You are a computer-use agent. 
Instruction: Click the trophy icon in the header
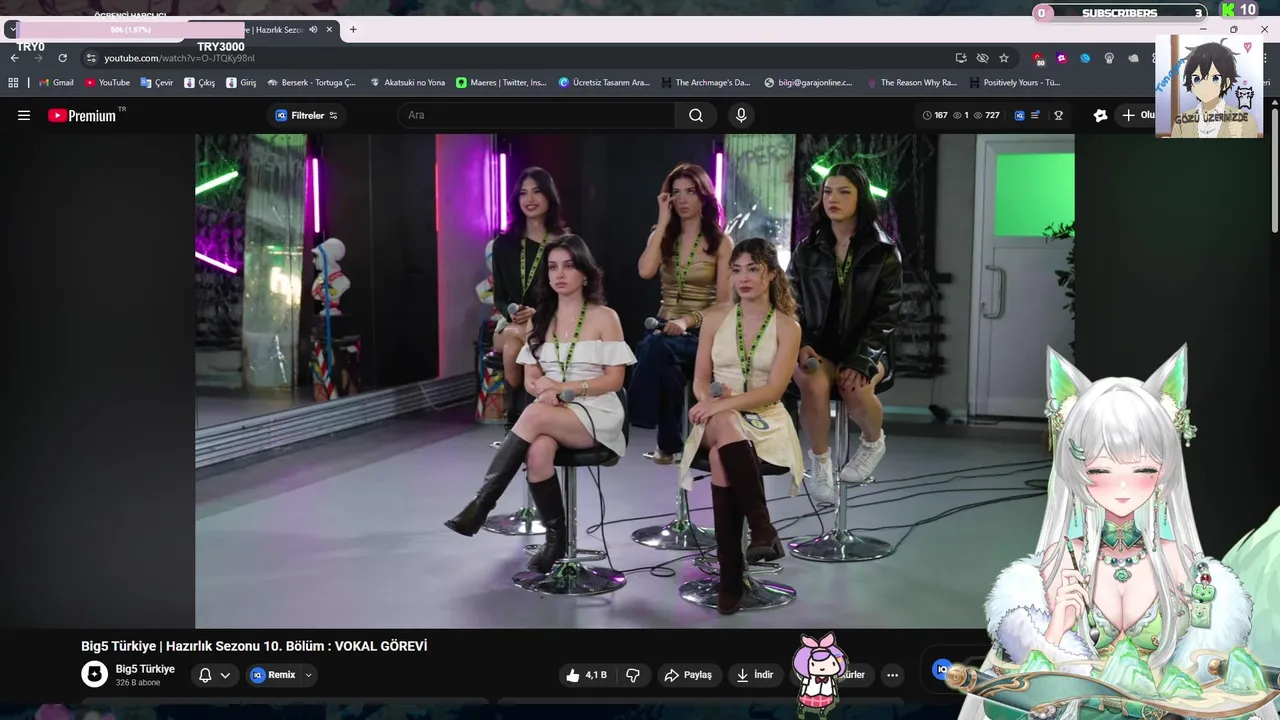[1058, 115]
